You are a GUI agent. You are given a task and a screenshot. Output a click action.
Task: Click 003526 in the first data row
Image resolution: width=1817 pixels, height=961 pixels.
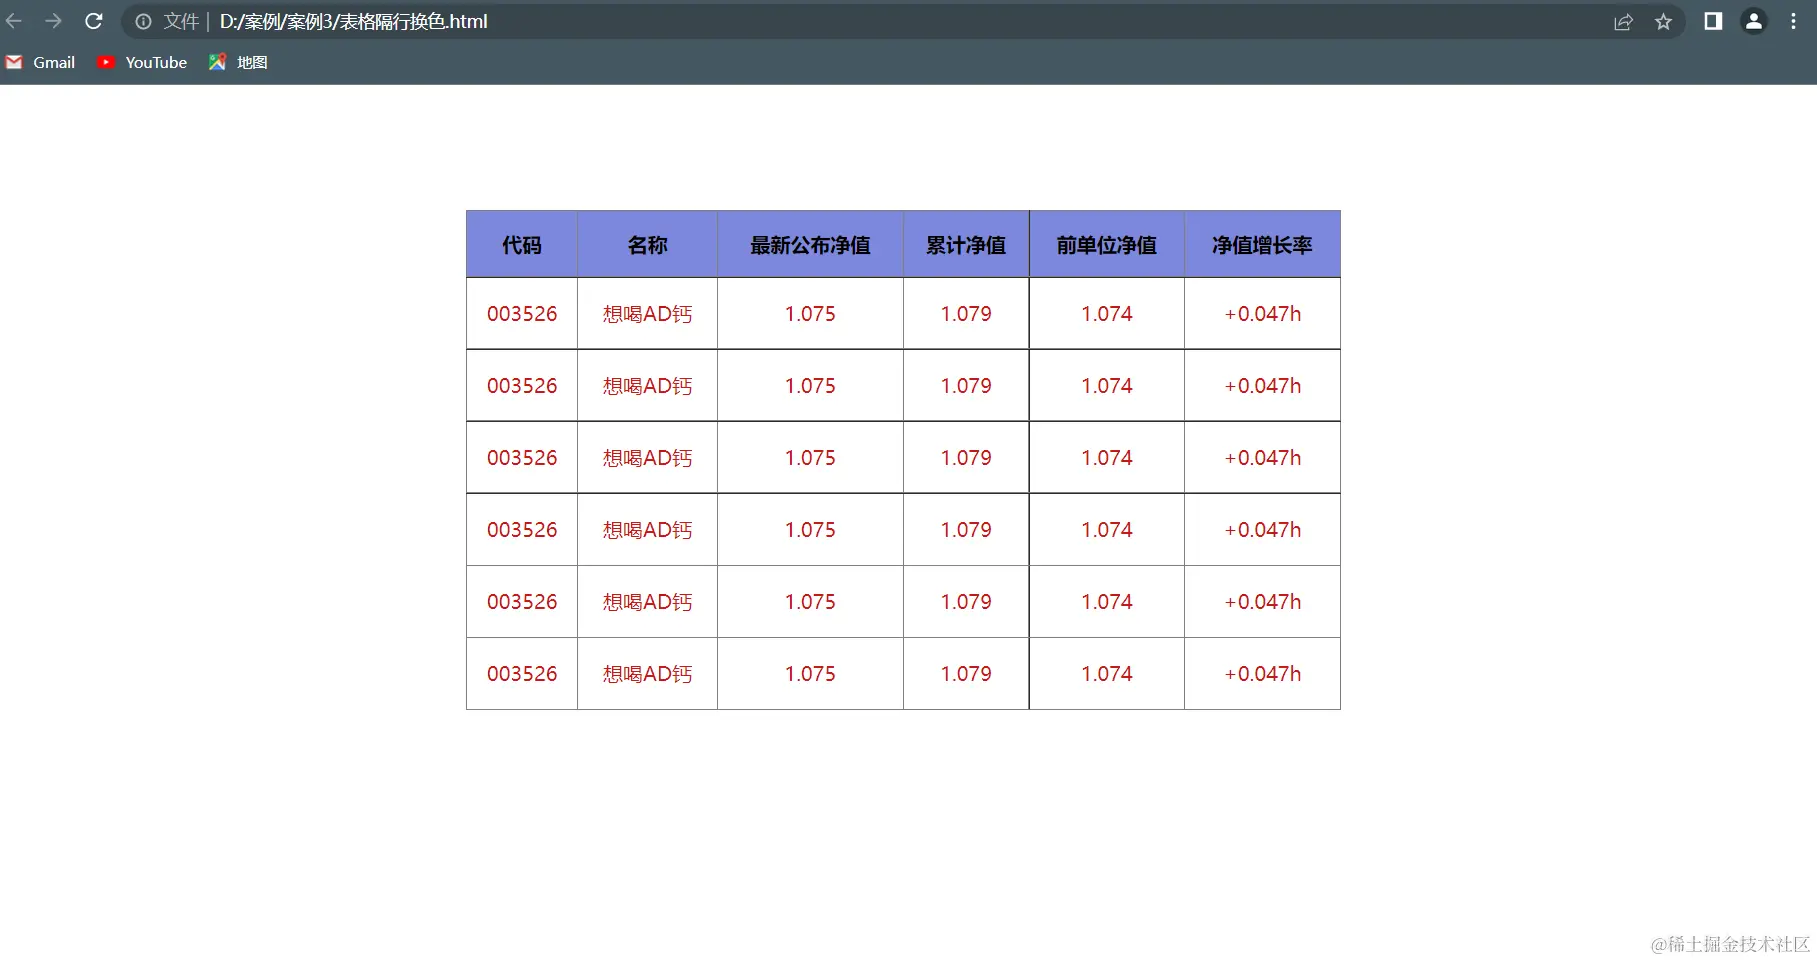[522, 314]
